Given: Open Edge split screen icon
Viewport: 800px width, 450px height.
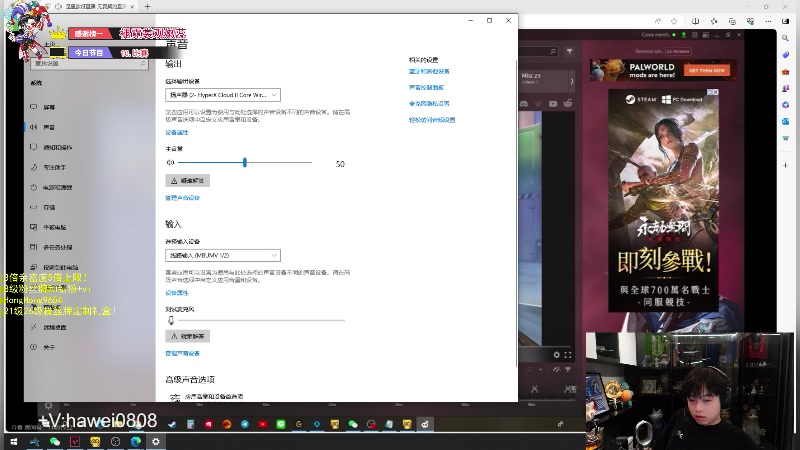Looking at the screenshot, I should click(695, 21).
